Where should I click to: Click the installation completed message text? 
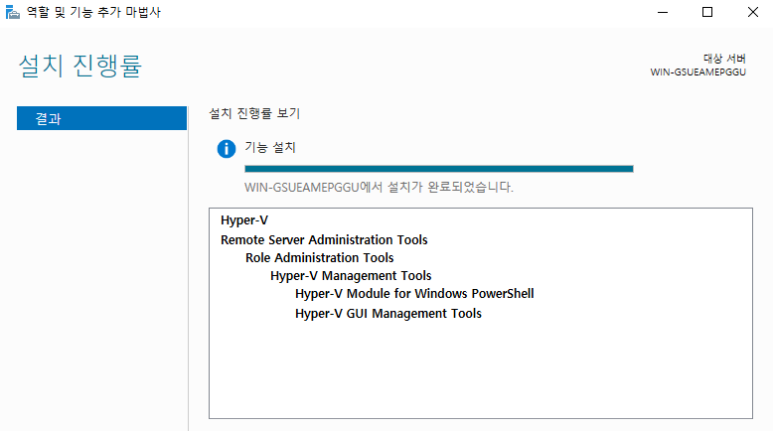379,187
